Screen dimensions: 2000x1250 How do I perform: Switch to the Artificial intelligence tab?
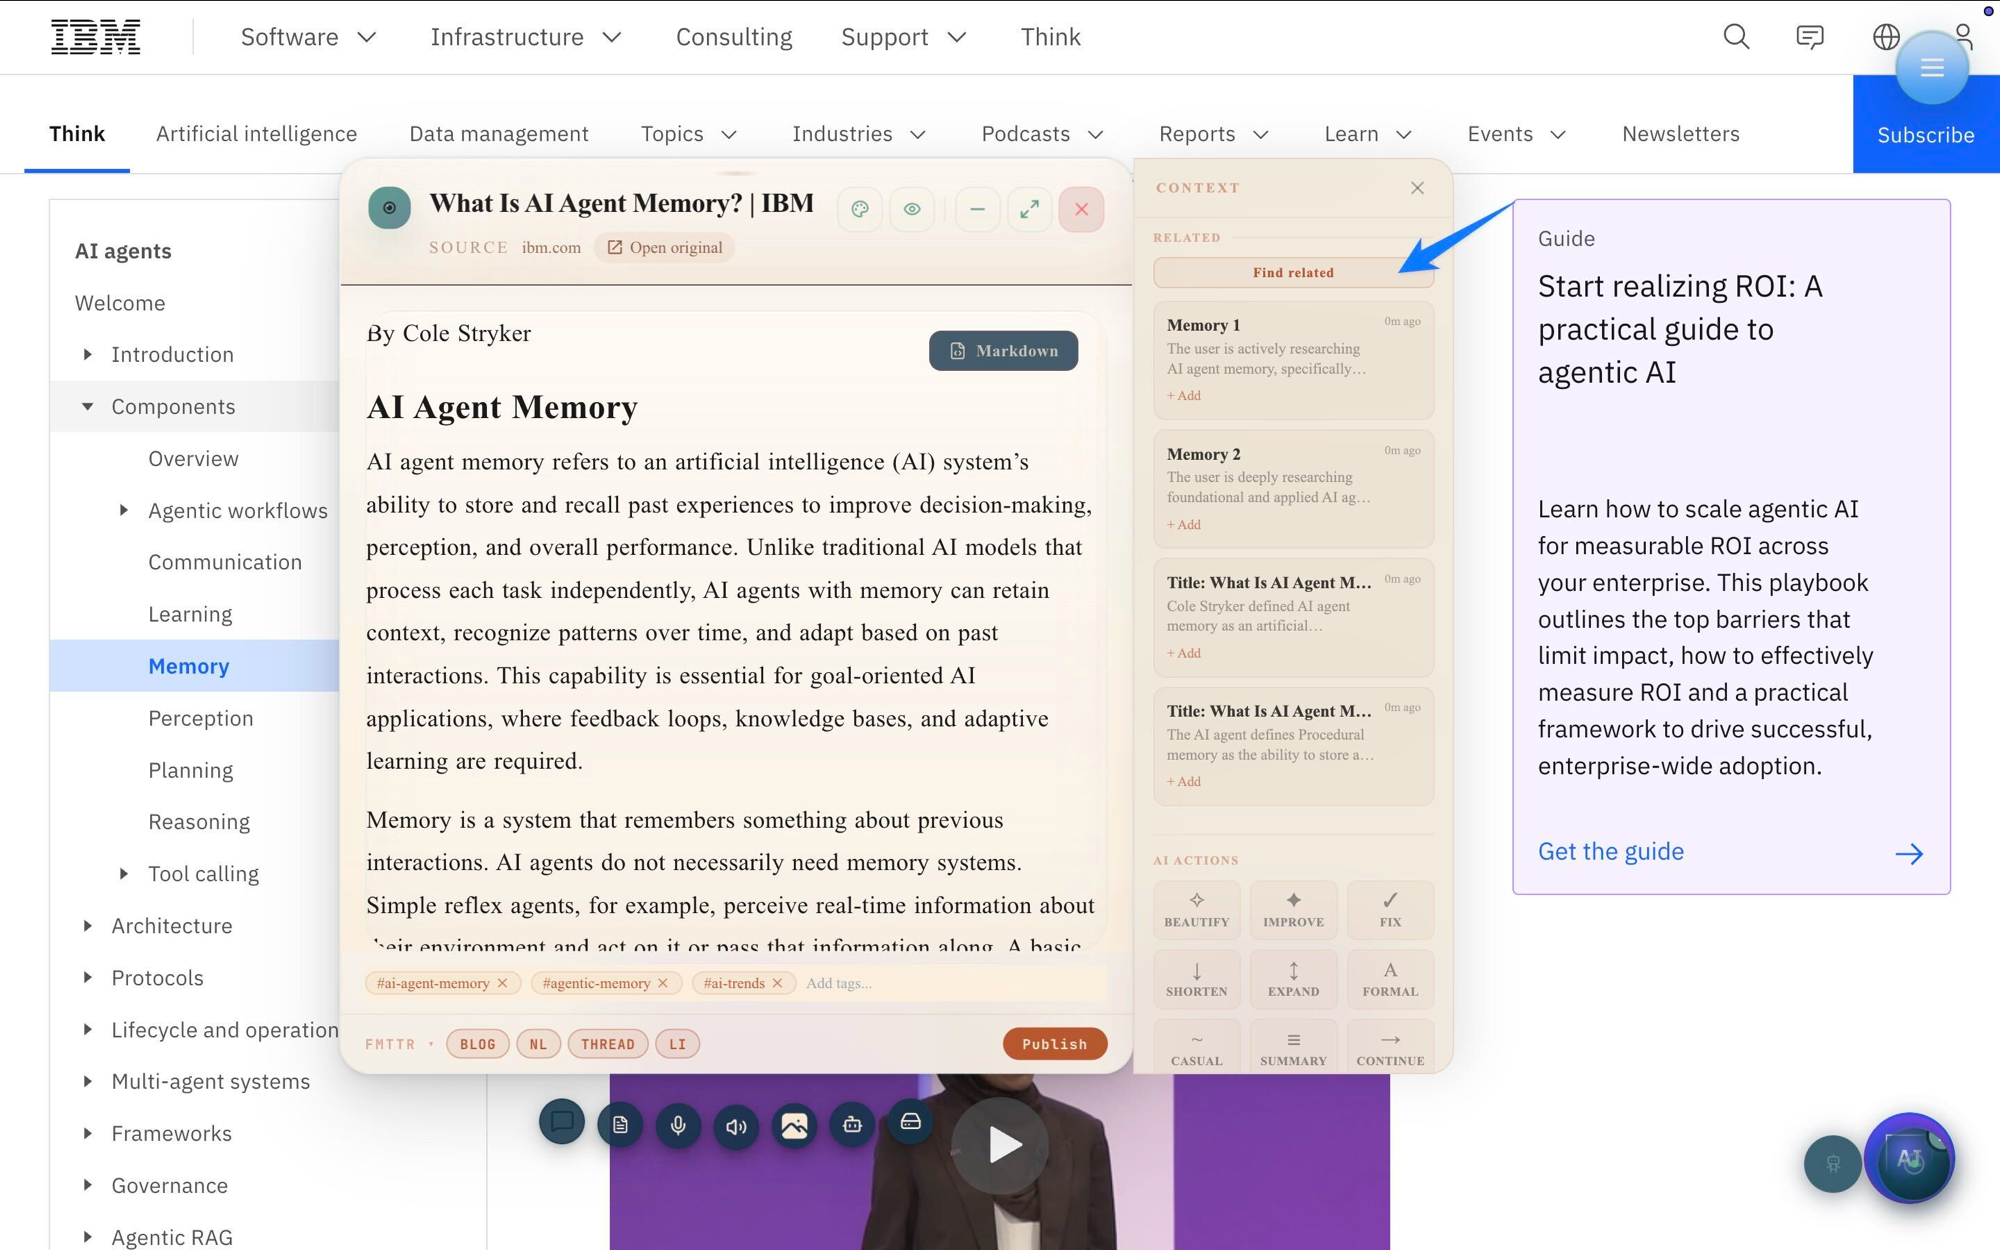[x=256, y=134]
